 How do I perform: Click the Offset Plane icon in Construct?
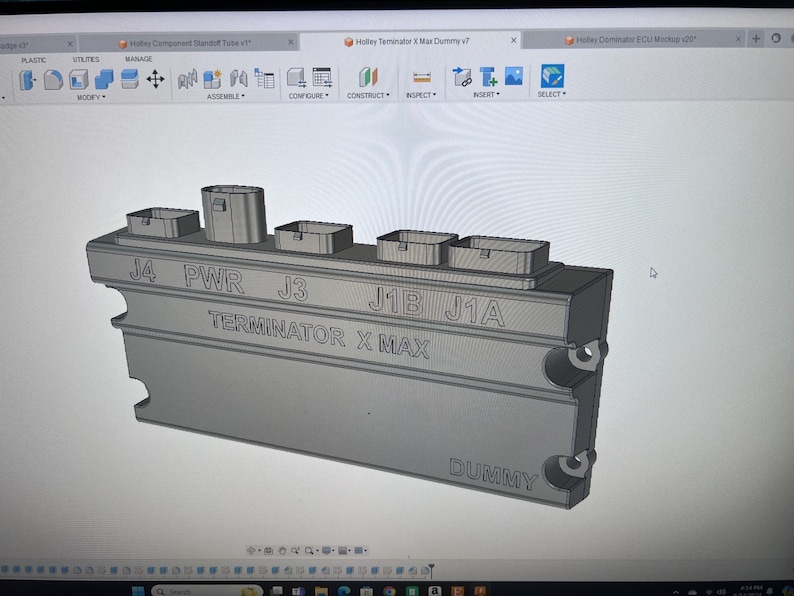(368, 77)
